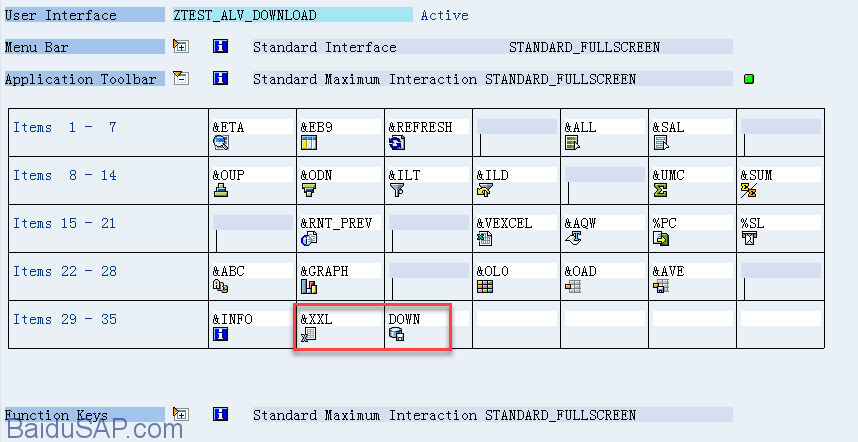
Task: Click the green status indicator
Action: click(x=749, y=79)
